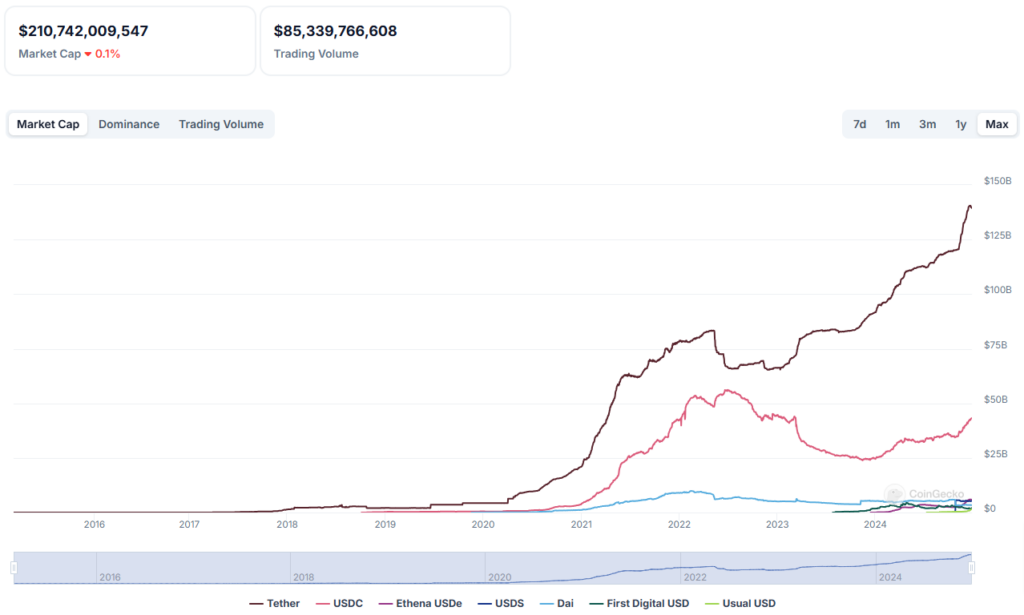Click the Max time range button

coord(997,124)
